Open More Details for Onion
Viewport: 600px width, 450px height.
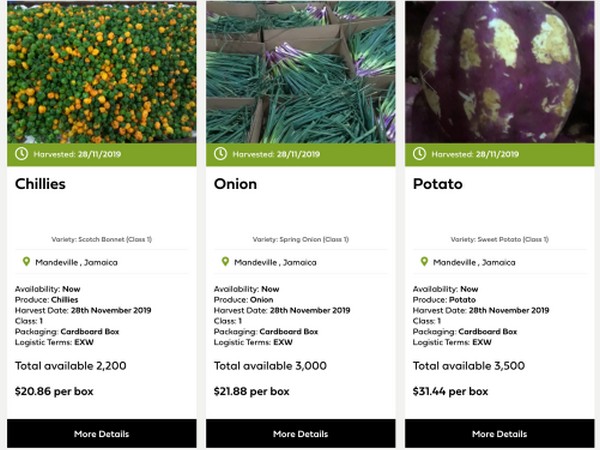tap(300, 434)
